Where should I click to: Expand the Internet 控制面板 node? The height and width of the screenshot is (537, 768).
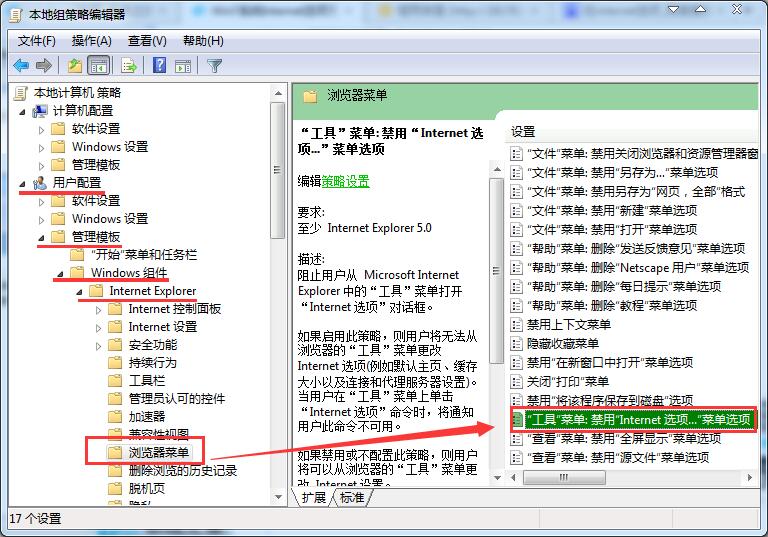pos(98,310)
